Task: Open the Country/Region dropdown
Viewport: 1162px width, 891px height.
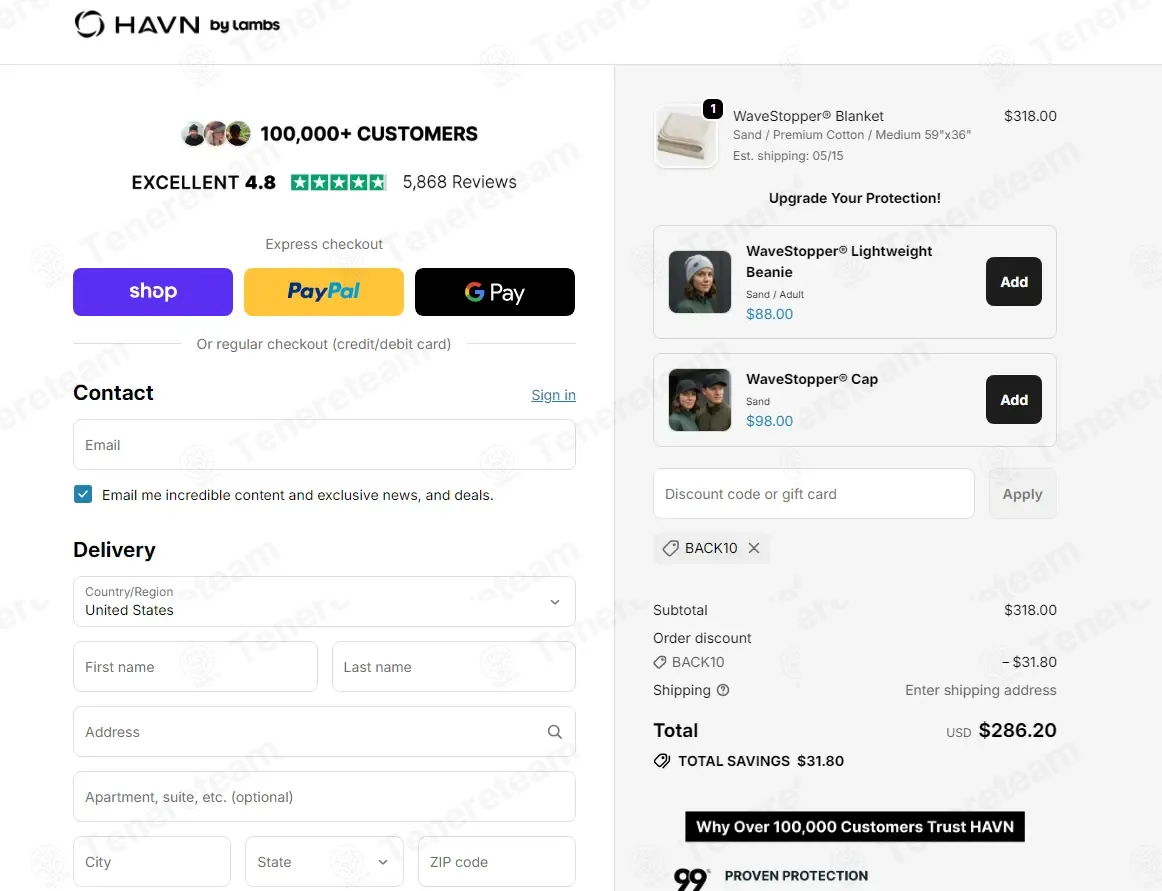Action: click(x=325, y=601)
